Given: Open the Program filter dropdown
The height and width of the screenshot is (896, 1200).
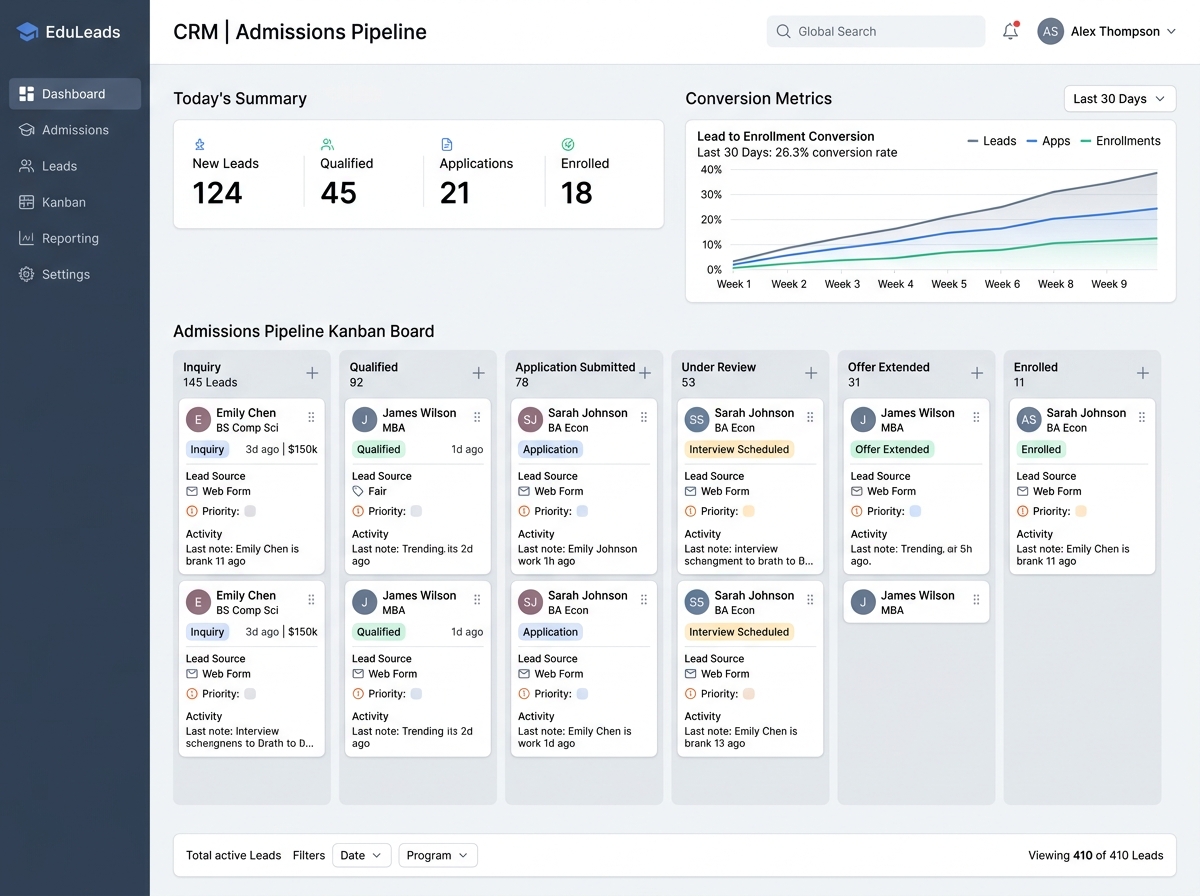Looking at the screenshot, I should (438, 855).
